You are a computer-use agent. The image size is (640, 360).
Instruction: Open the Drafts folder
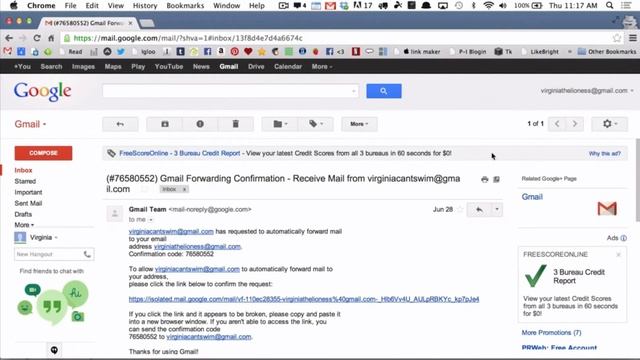coord(23,214)
